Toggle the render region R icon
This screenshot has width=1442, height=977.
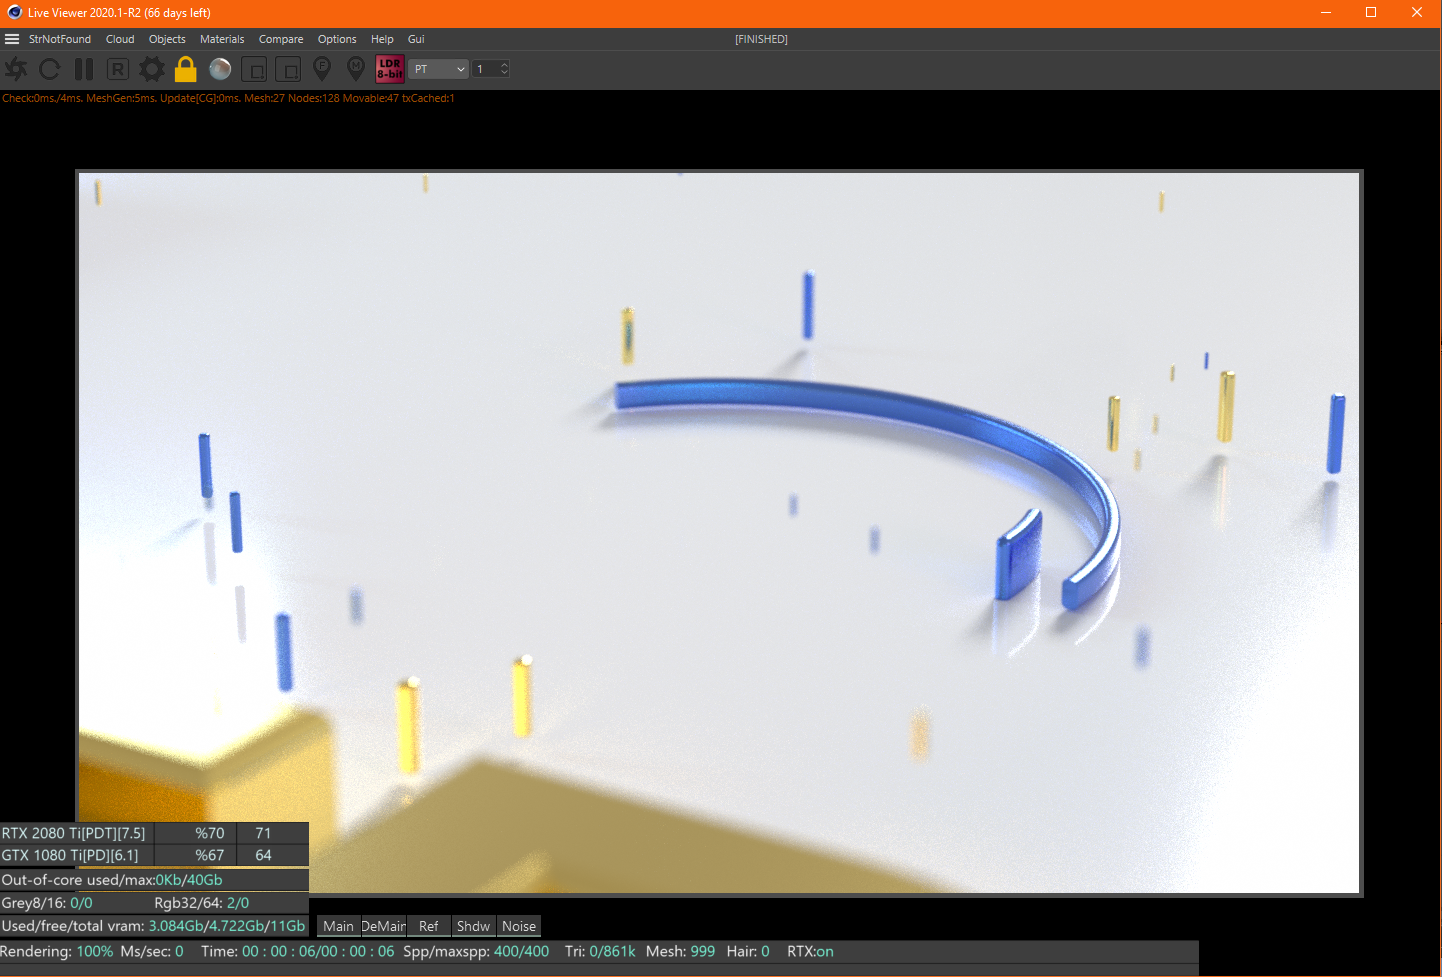(118, 69)
